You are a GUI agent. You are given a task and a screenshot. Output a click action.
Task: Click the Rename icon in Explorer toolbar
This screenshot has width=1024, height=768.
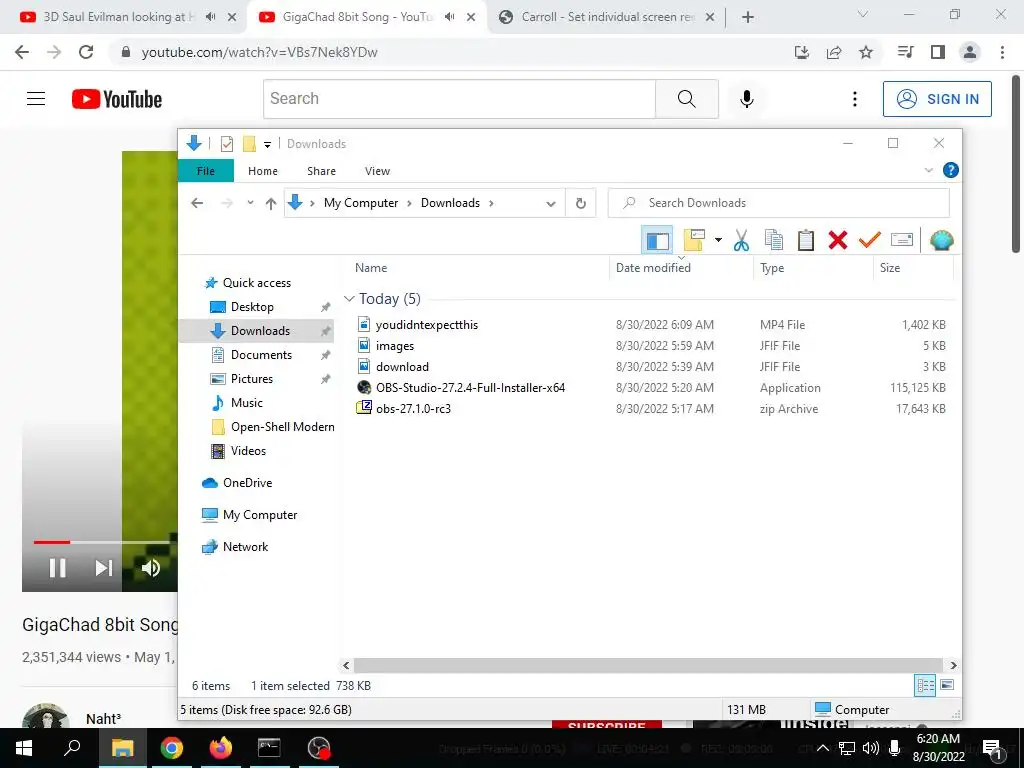point(901,240)
